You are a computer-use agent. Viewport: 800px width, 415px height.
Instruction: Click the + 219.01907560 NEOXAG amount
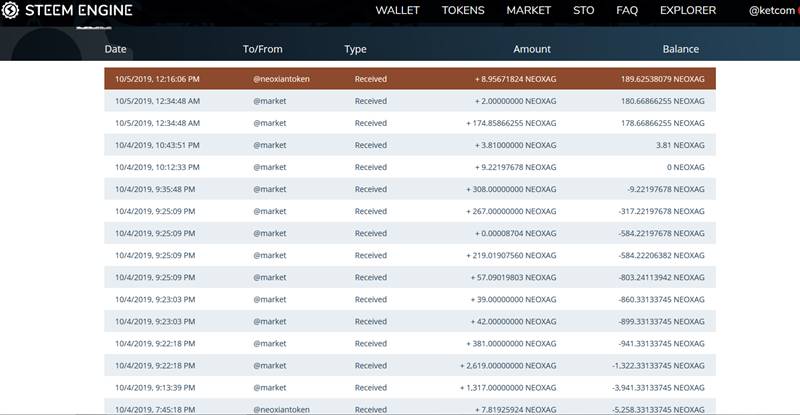pos(511,255)
